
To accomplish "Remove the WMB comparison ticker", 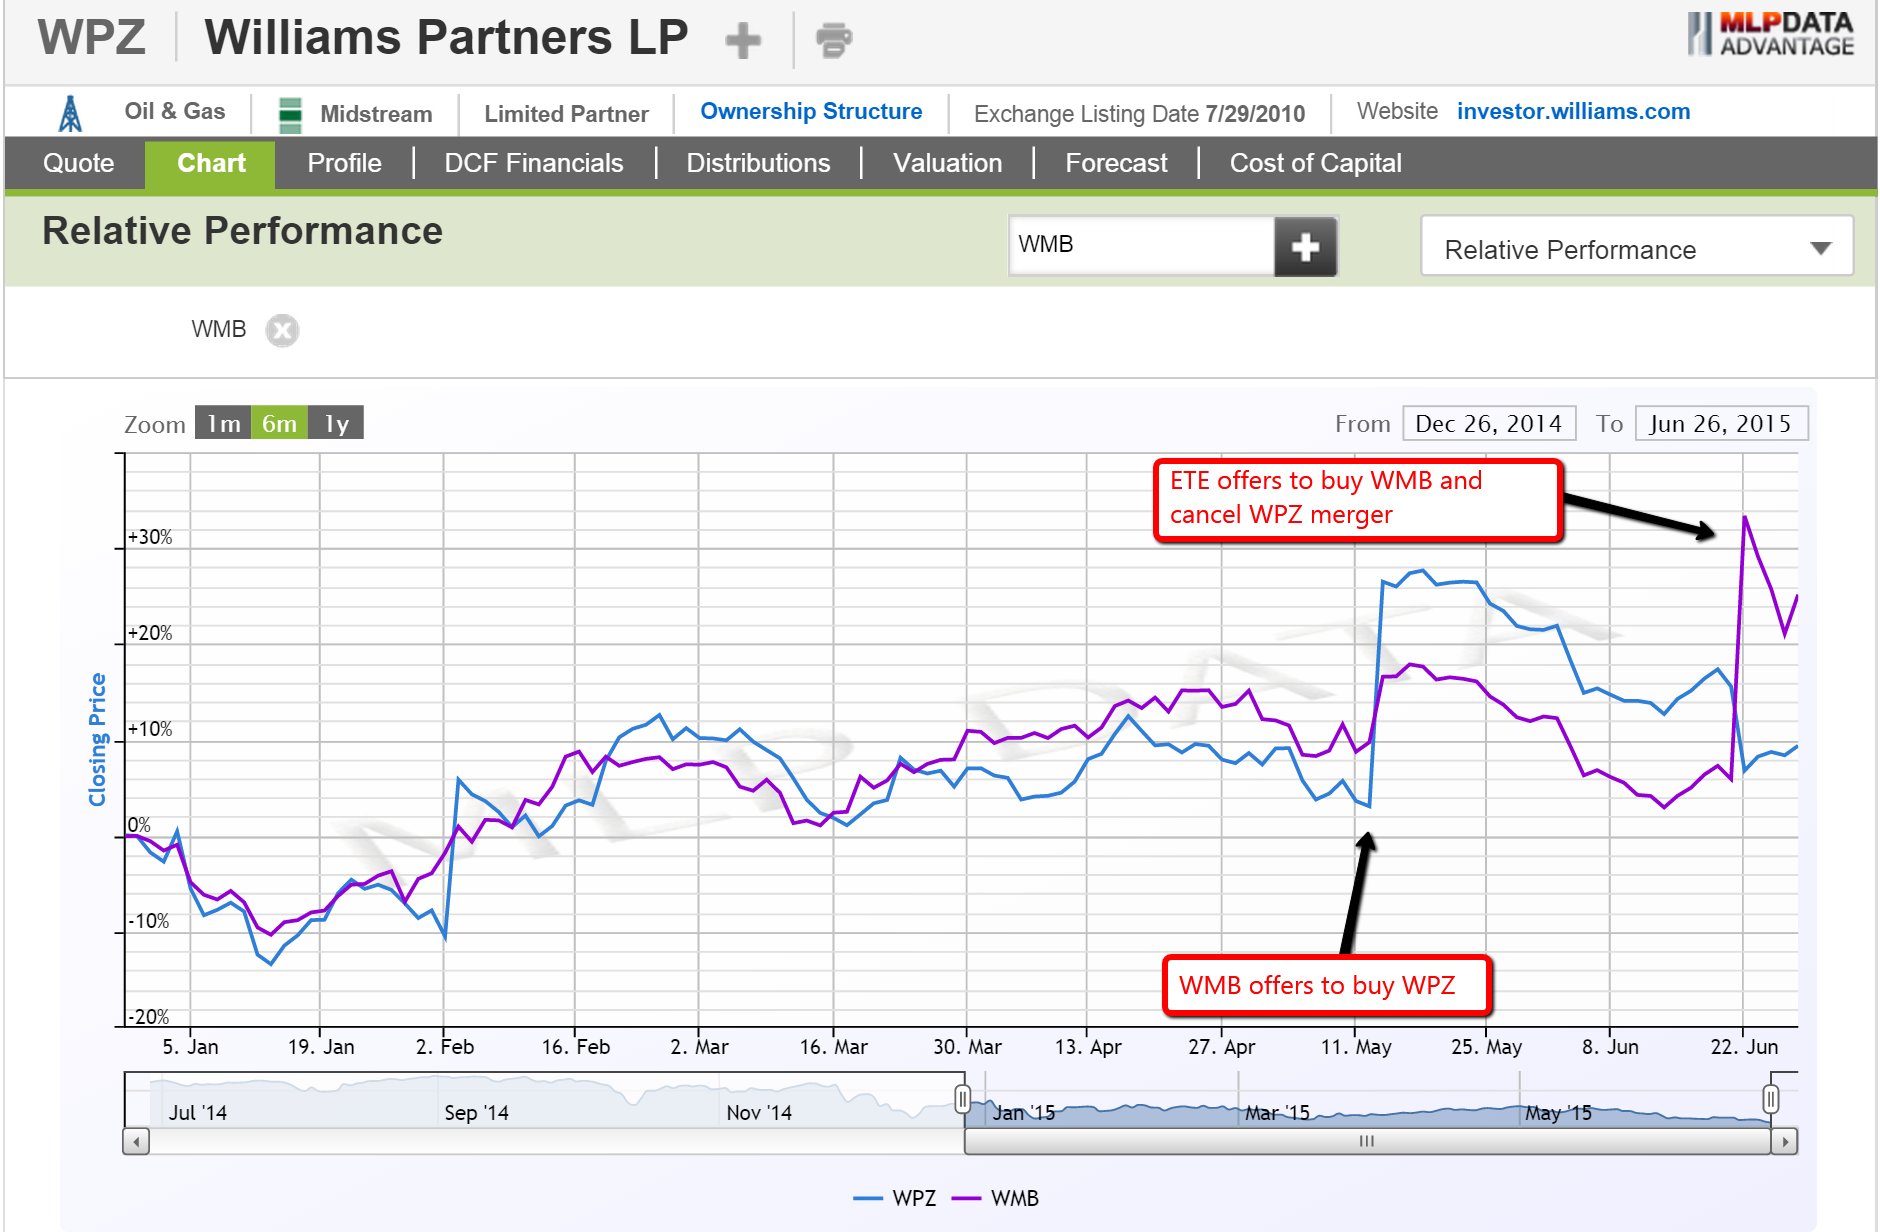I will [x=282, y=330].
